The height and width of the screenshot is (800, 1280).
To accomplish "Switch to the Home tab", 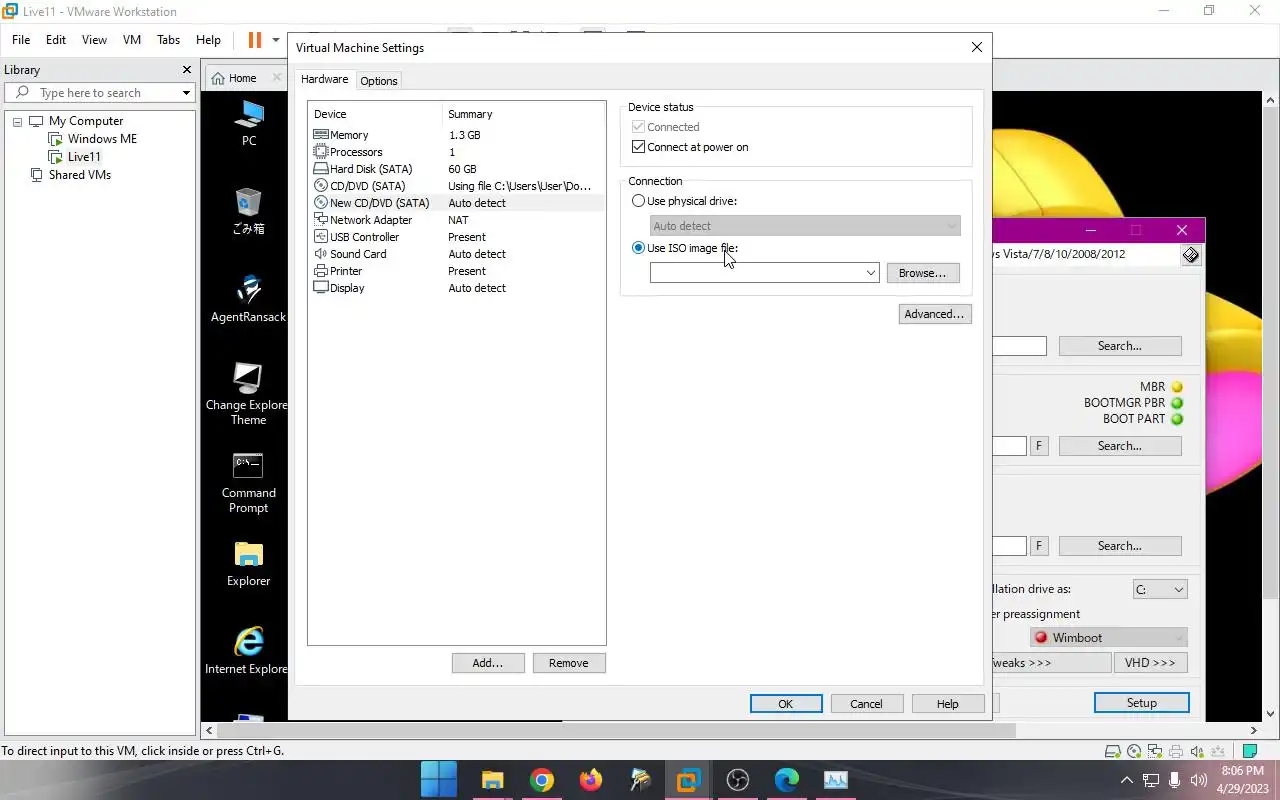I will (243, 78).
